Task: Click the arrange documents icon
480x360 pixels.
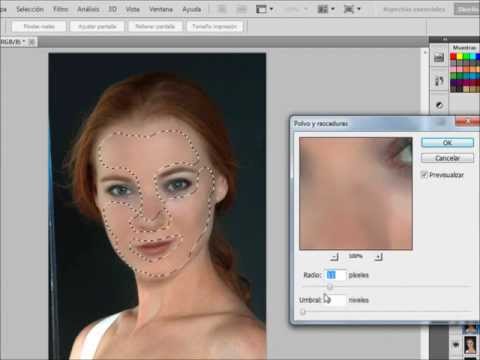Action: coord(323,9)
